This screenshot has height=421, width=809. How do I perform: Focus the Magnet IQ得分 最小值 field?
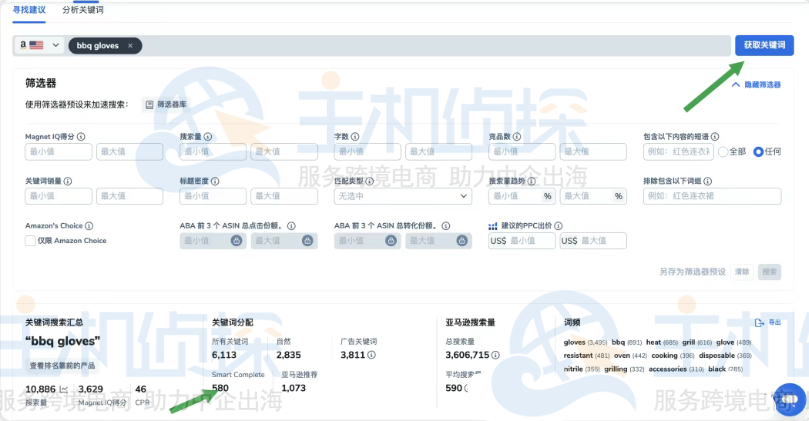(58, 152)
